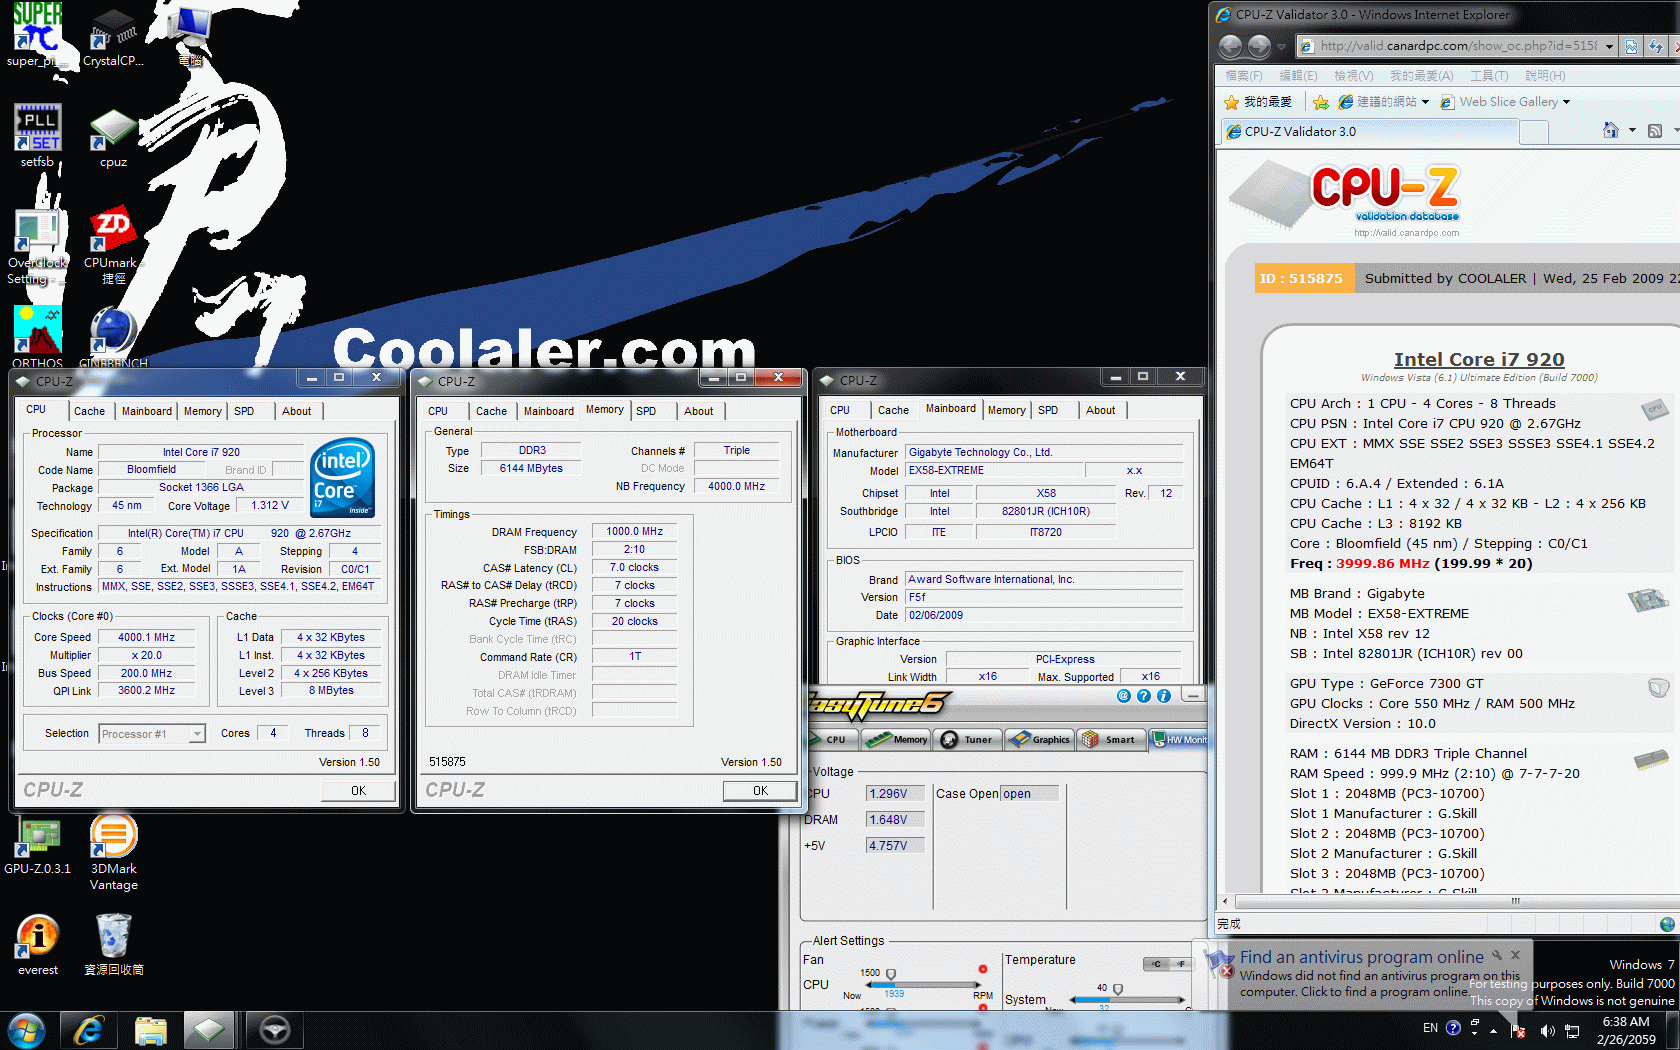
Task: Close the antivirus notification balloon
Action: [1515, 955]
